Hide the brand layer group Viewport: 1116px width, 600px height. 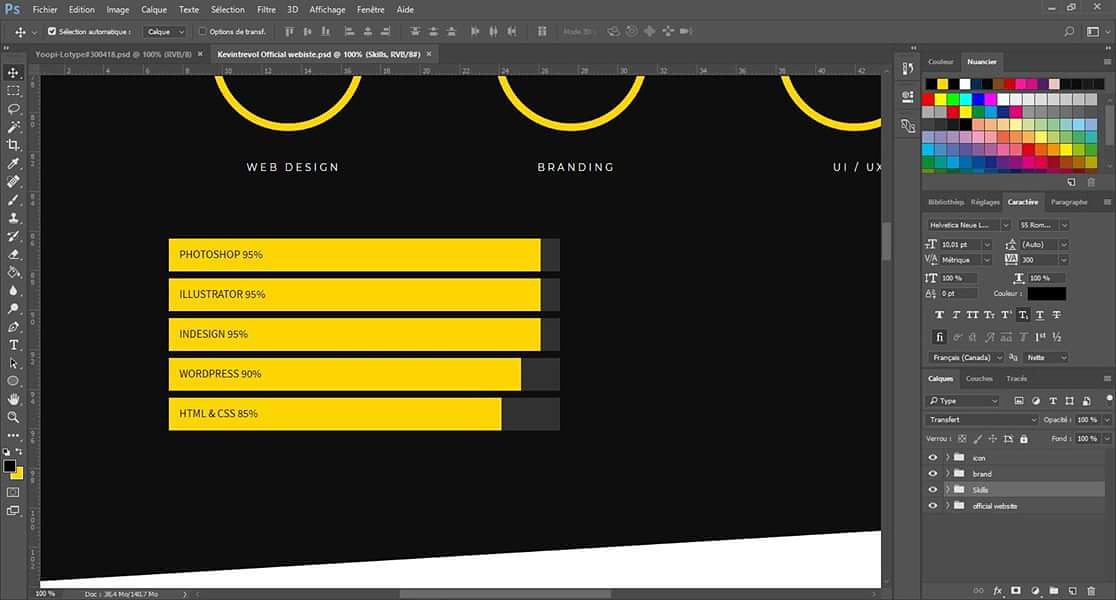[932, 473]
